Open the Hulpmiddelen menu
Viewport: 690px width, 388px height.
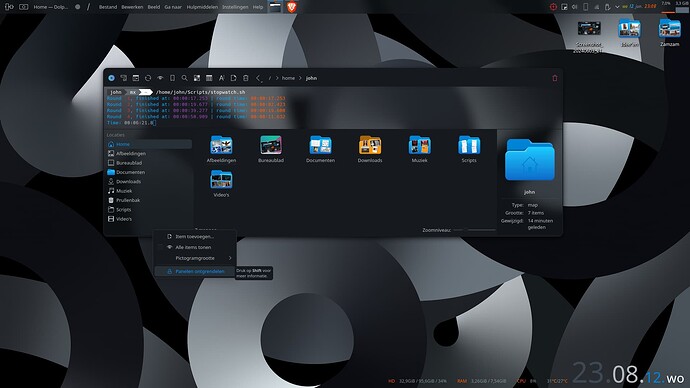coord(202,7)
